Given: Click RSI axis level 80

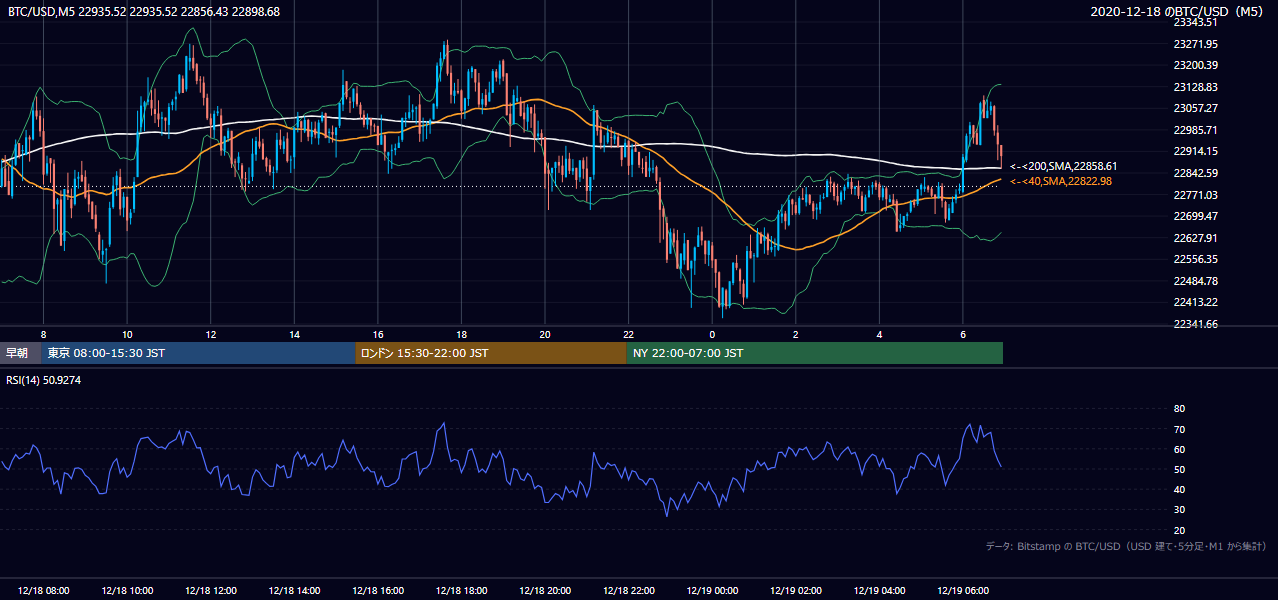Looking at the screenshot, I should (x=1179, y=409).
